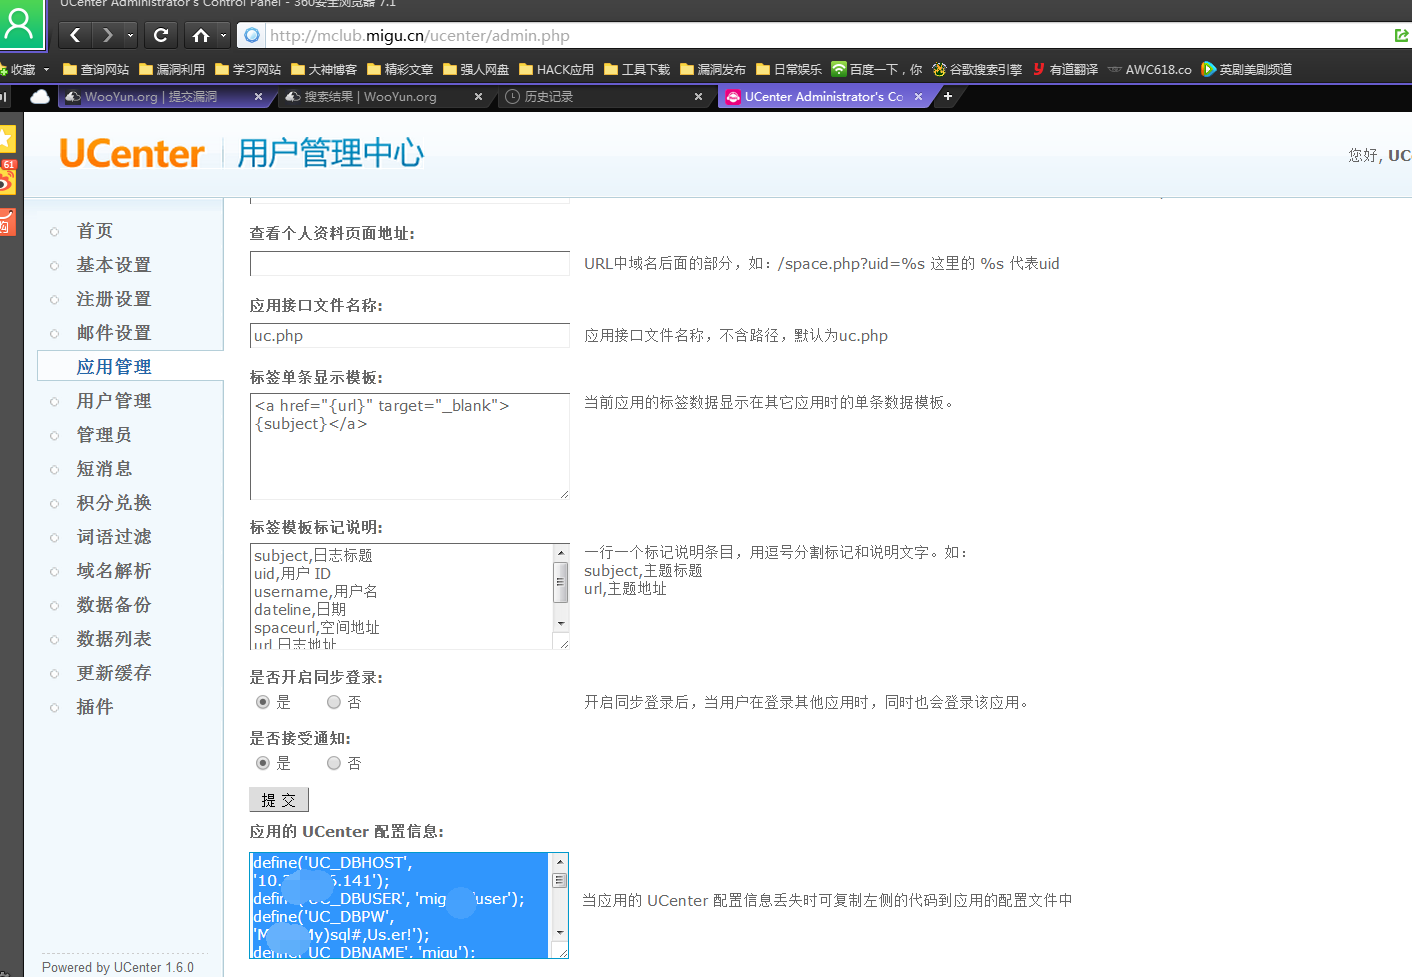Open 强人网盘 bookmark folder

pos(476,69)
